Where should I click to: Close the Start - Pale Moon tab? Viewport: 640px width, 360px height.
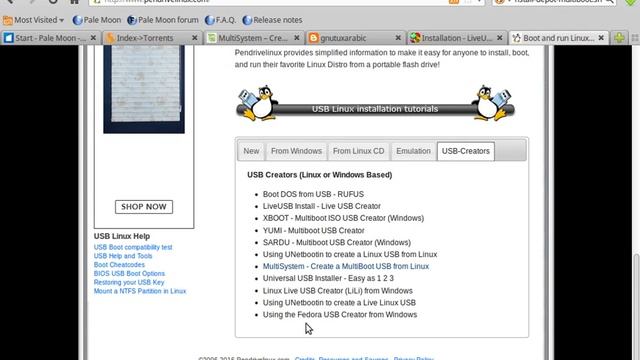pyautogui.click(x=93, y=38)
